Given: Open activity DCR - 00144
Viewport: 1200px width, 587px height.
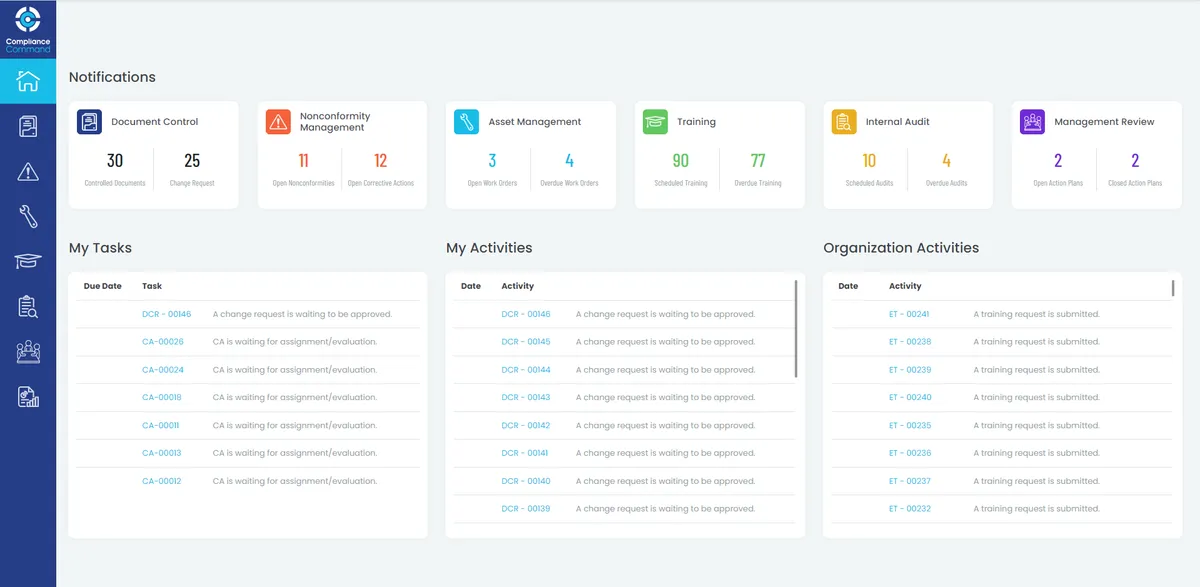Looking at the screenshot, I should [526, 370].
